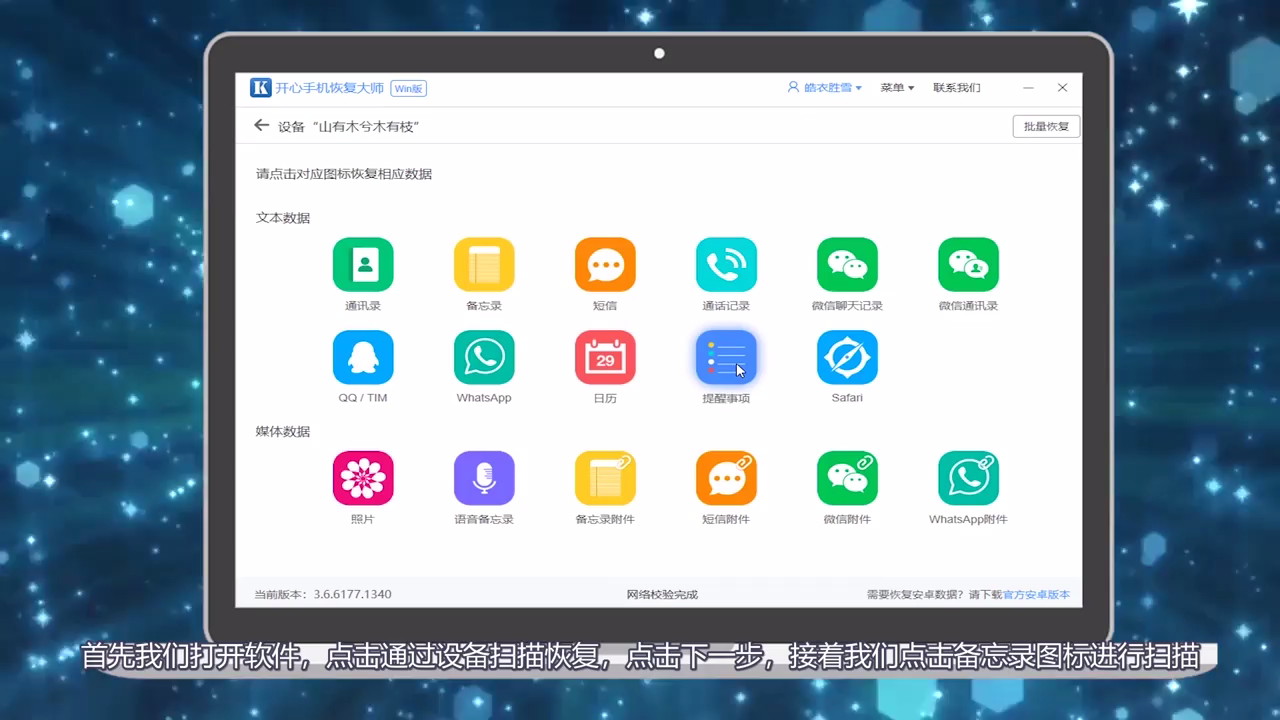
Task: Open the 日历 recovery icon
Action: [605, 356]
